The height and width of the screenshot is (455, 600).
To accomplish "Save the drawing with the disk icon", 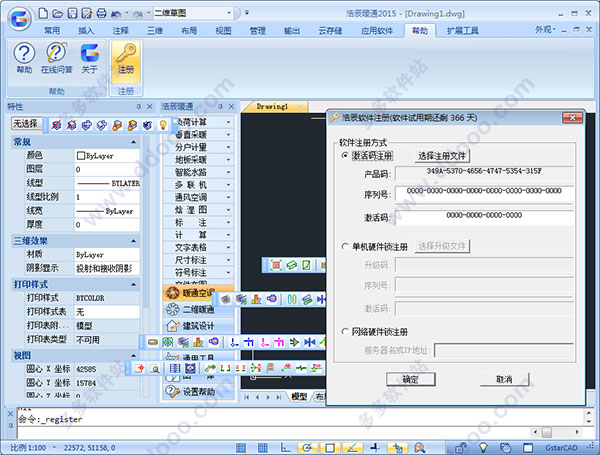I will tap(72, 14).
